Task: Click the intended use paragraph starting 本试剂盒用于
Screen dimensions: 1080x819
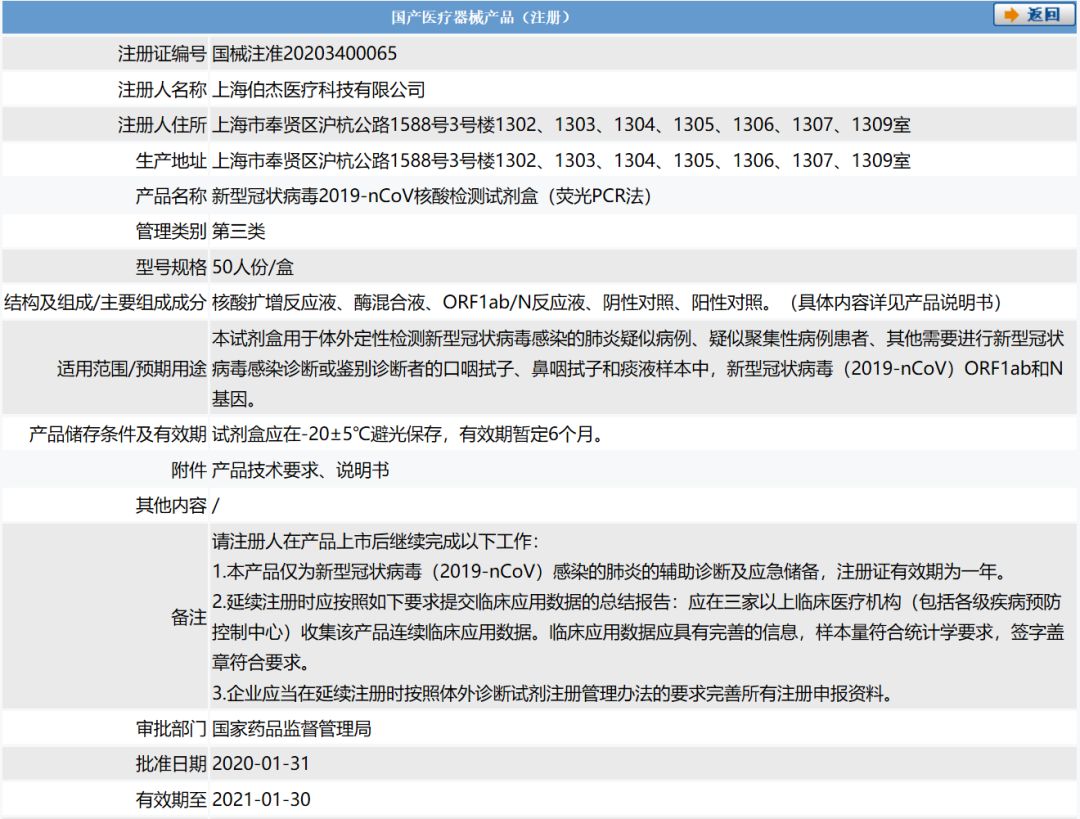Action: pos(637,368)
